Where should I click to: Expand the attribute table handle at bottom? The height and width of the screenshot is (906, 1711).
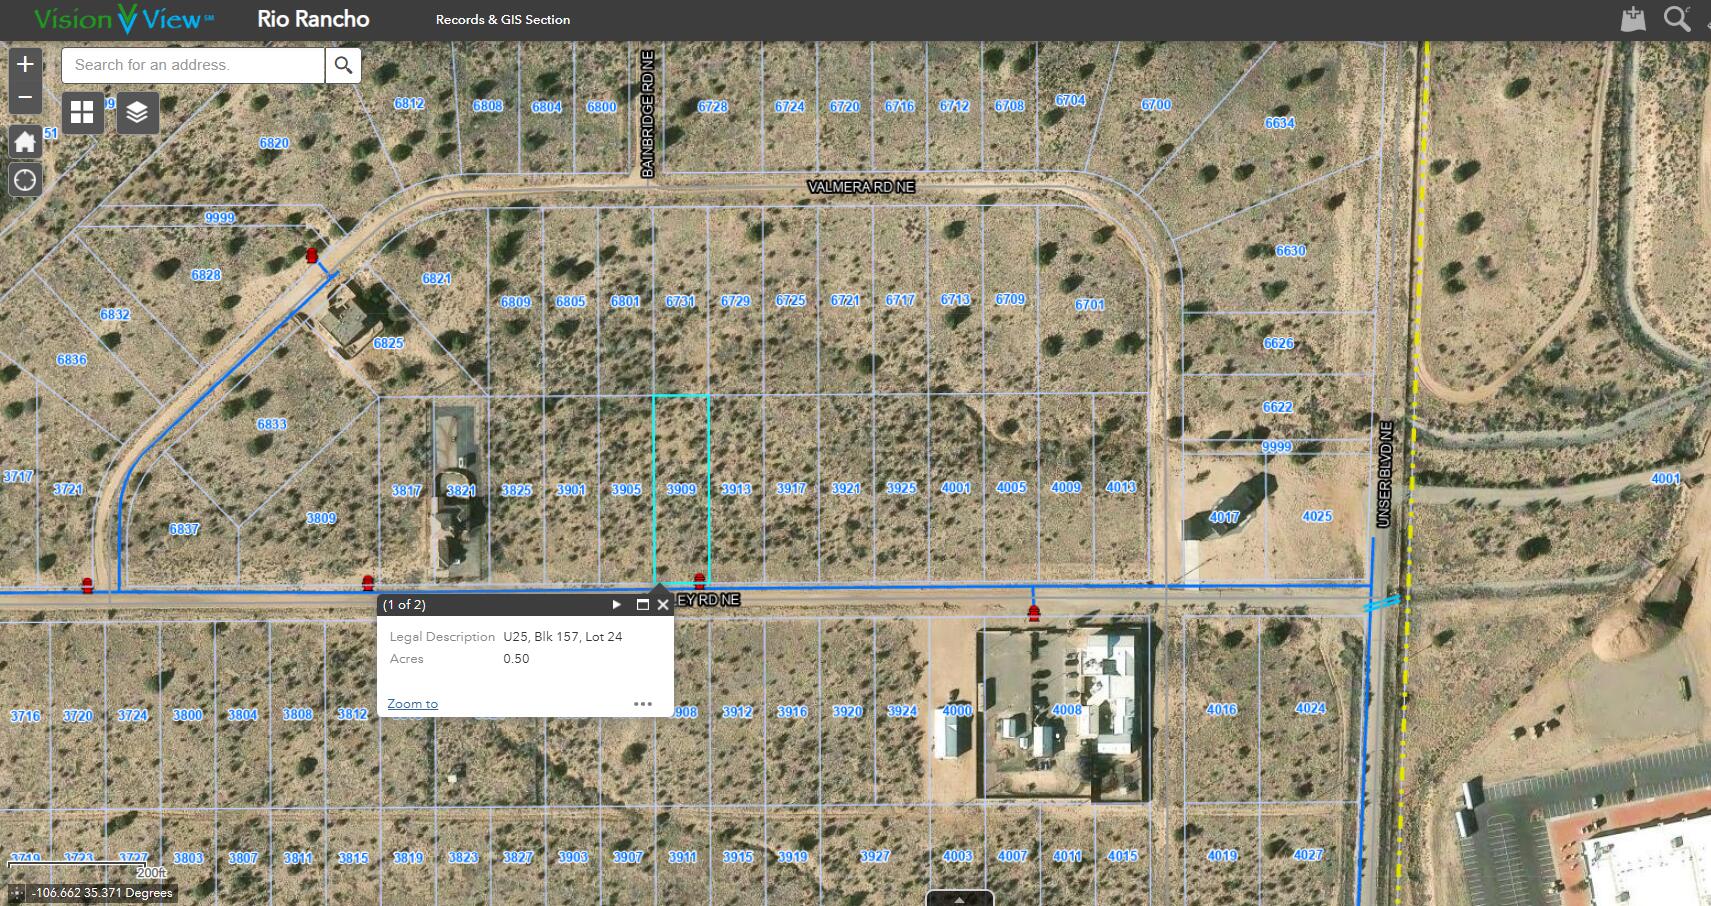pos(959,898)
